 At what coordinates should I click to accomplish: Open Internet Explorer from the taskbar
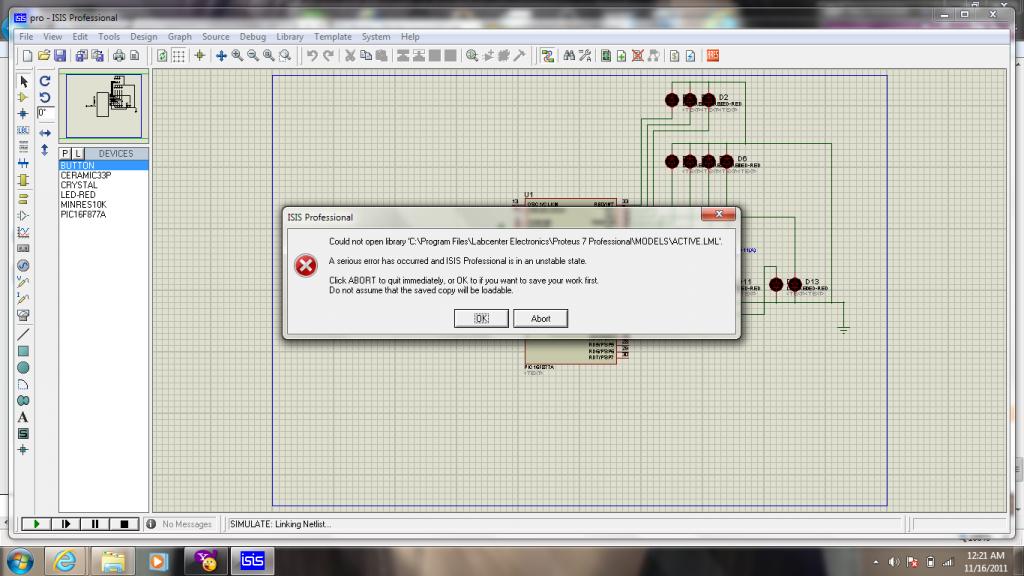tap(65, 561)
